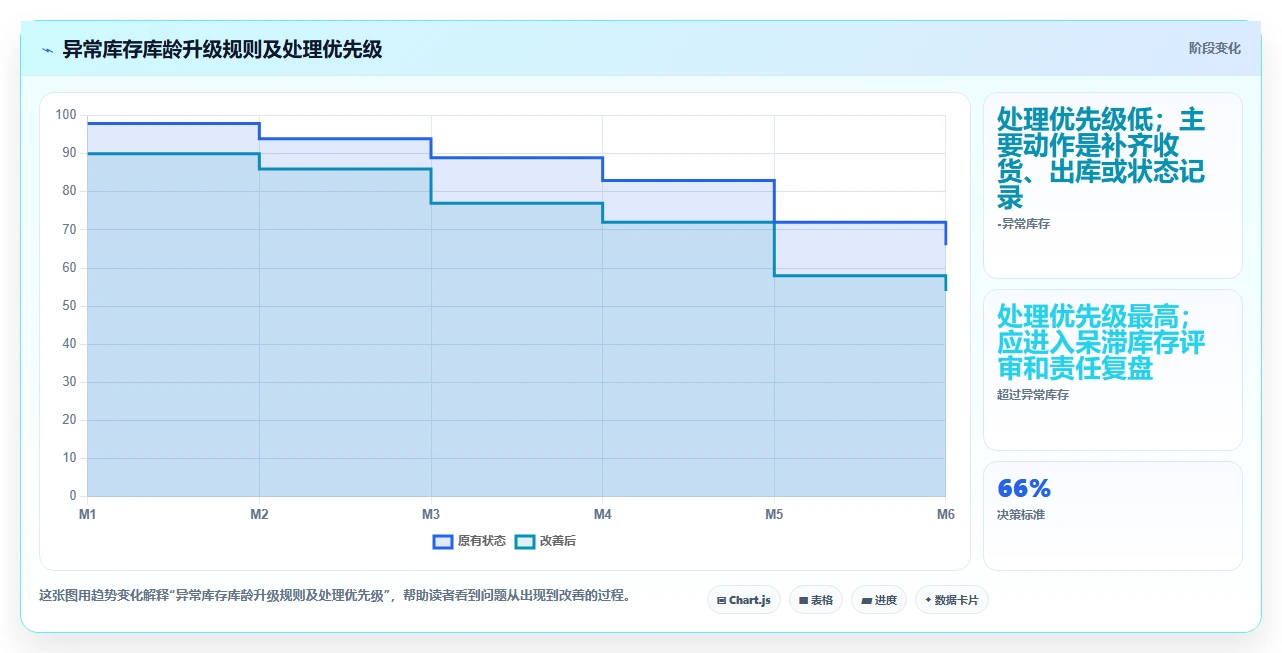Viewport: 1282px width, 653px height.
Task: Click the 原有状态 blue legend swatch
Action: [x=443, y=541]
